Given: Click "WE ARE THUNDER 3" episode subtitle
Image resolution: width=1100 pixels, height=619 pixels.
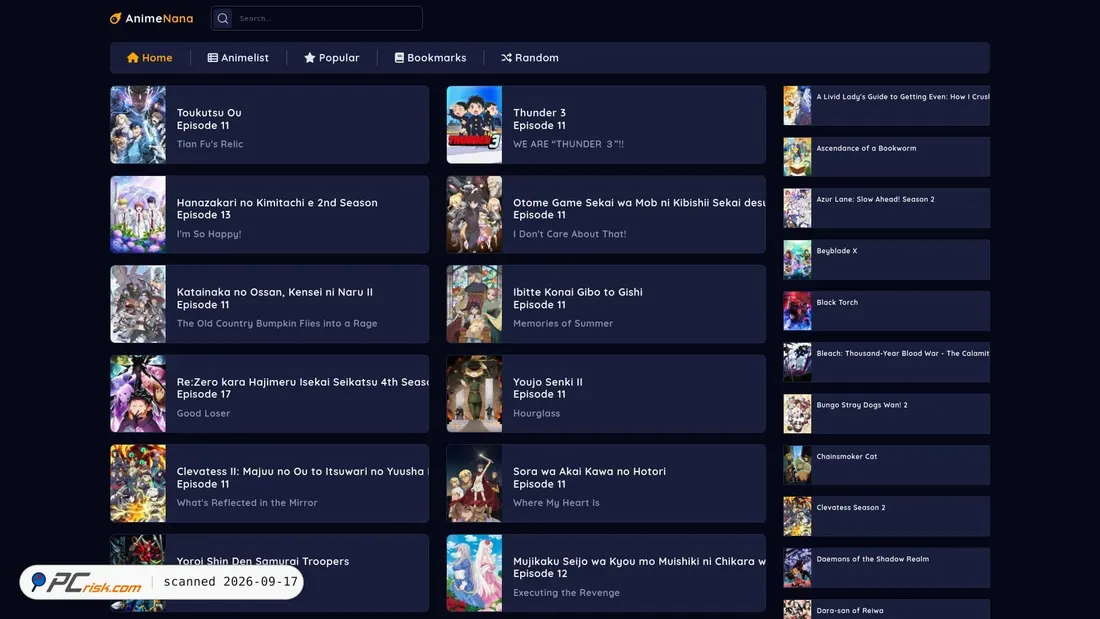Looking at the screenshot, I should pos(568,144).
